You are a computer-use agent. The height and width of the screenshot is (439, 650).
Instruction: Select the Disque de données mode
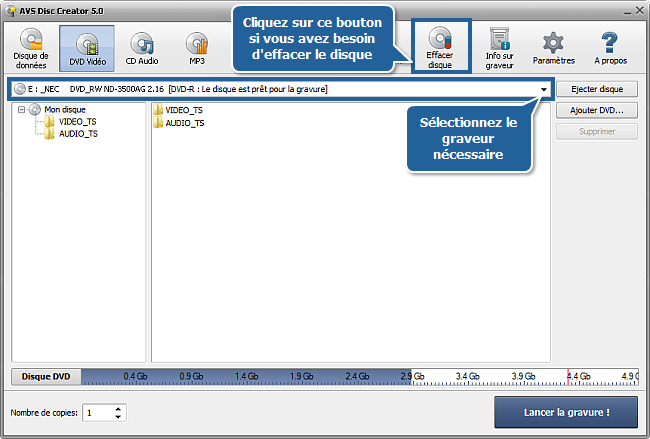point(31,48)
